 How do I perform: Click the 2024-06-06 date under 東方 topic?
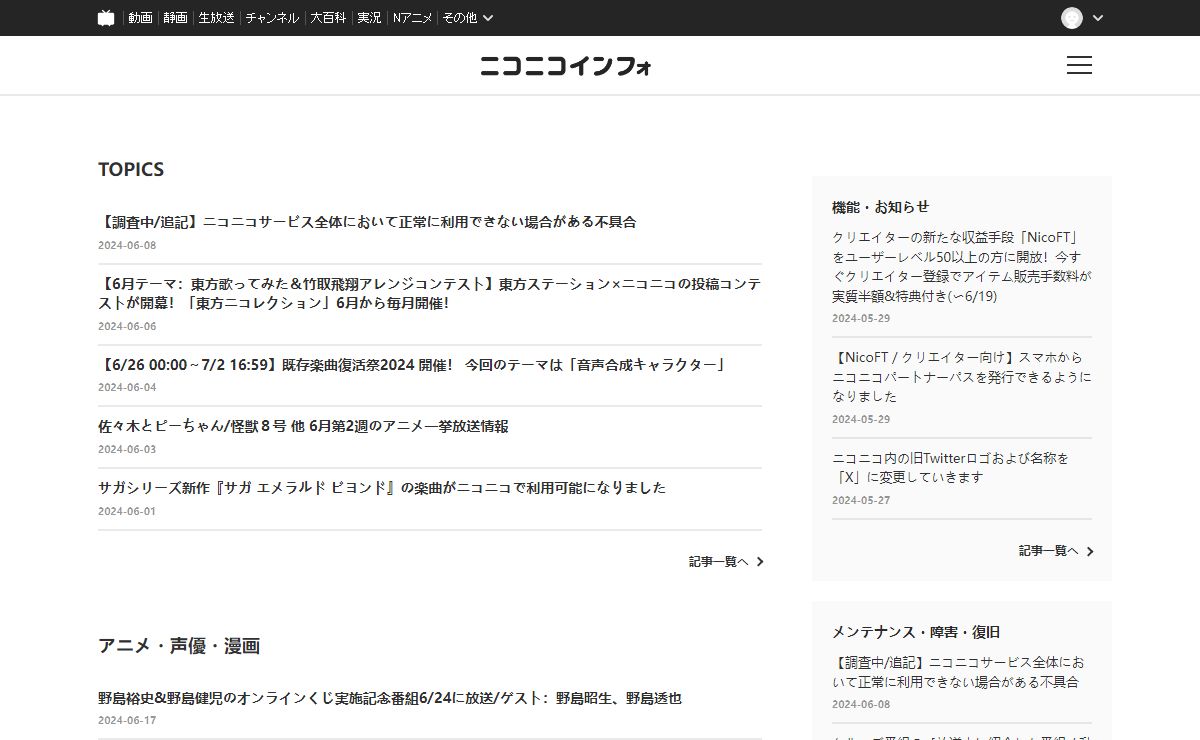127,326
